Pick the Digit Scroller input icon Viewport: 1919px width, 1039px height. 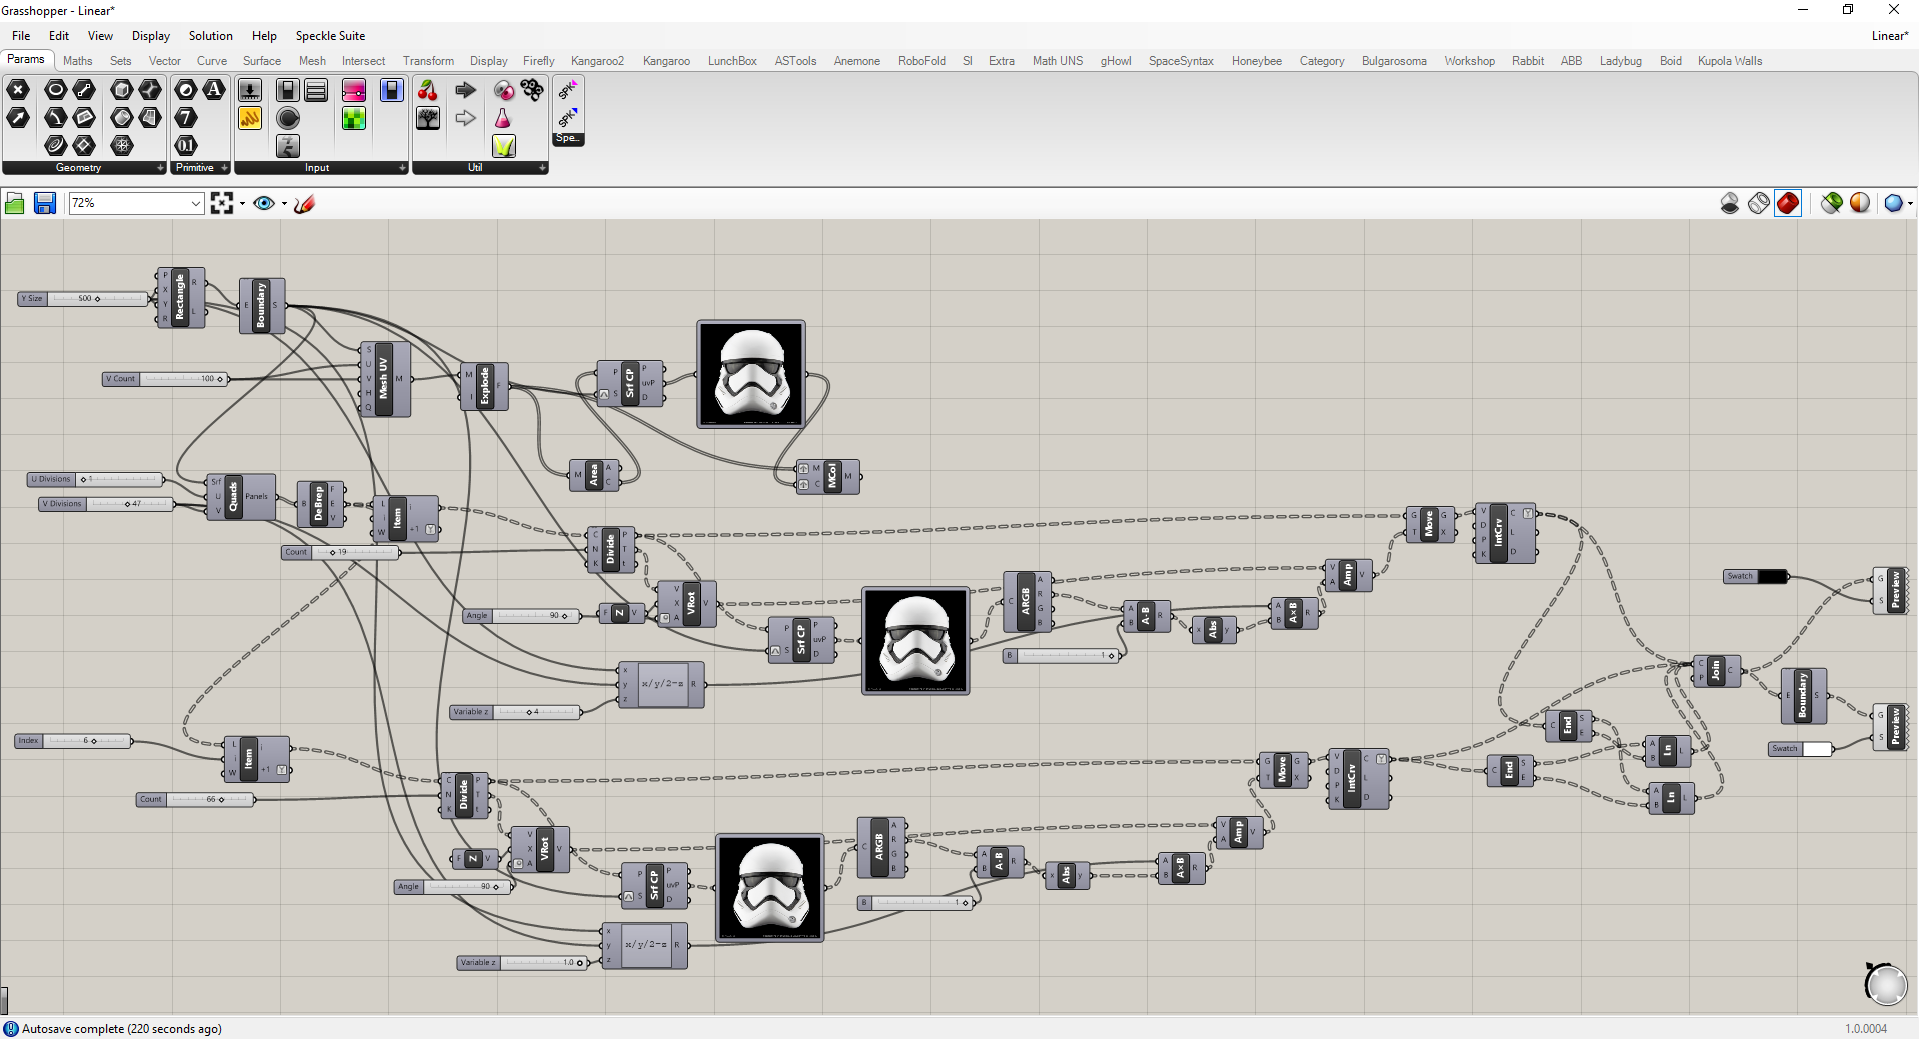288,146
